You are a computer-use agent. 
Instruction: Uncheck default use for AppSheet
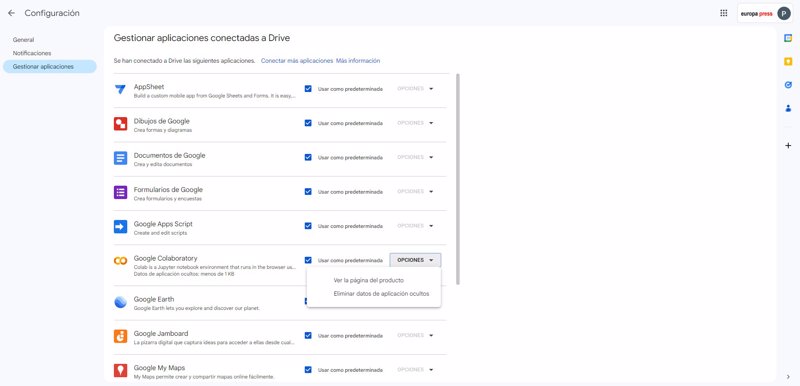tap(308, 89)
